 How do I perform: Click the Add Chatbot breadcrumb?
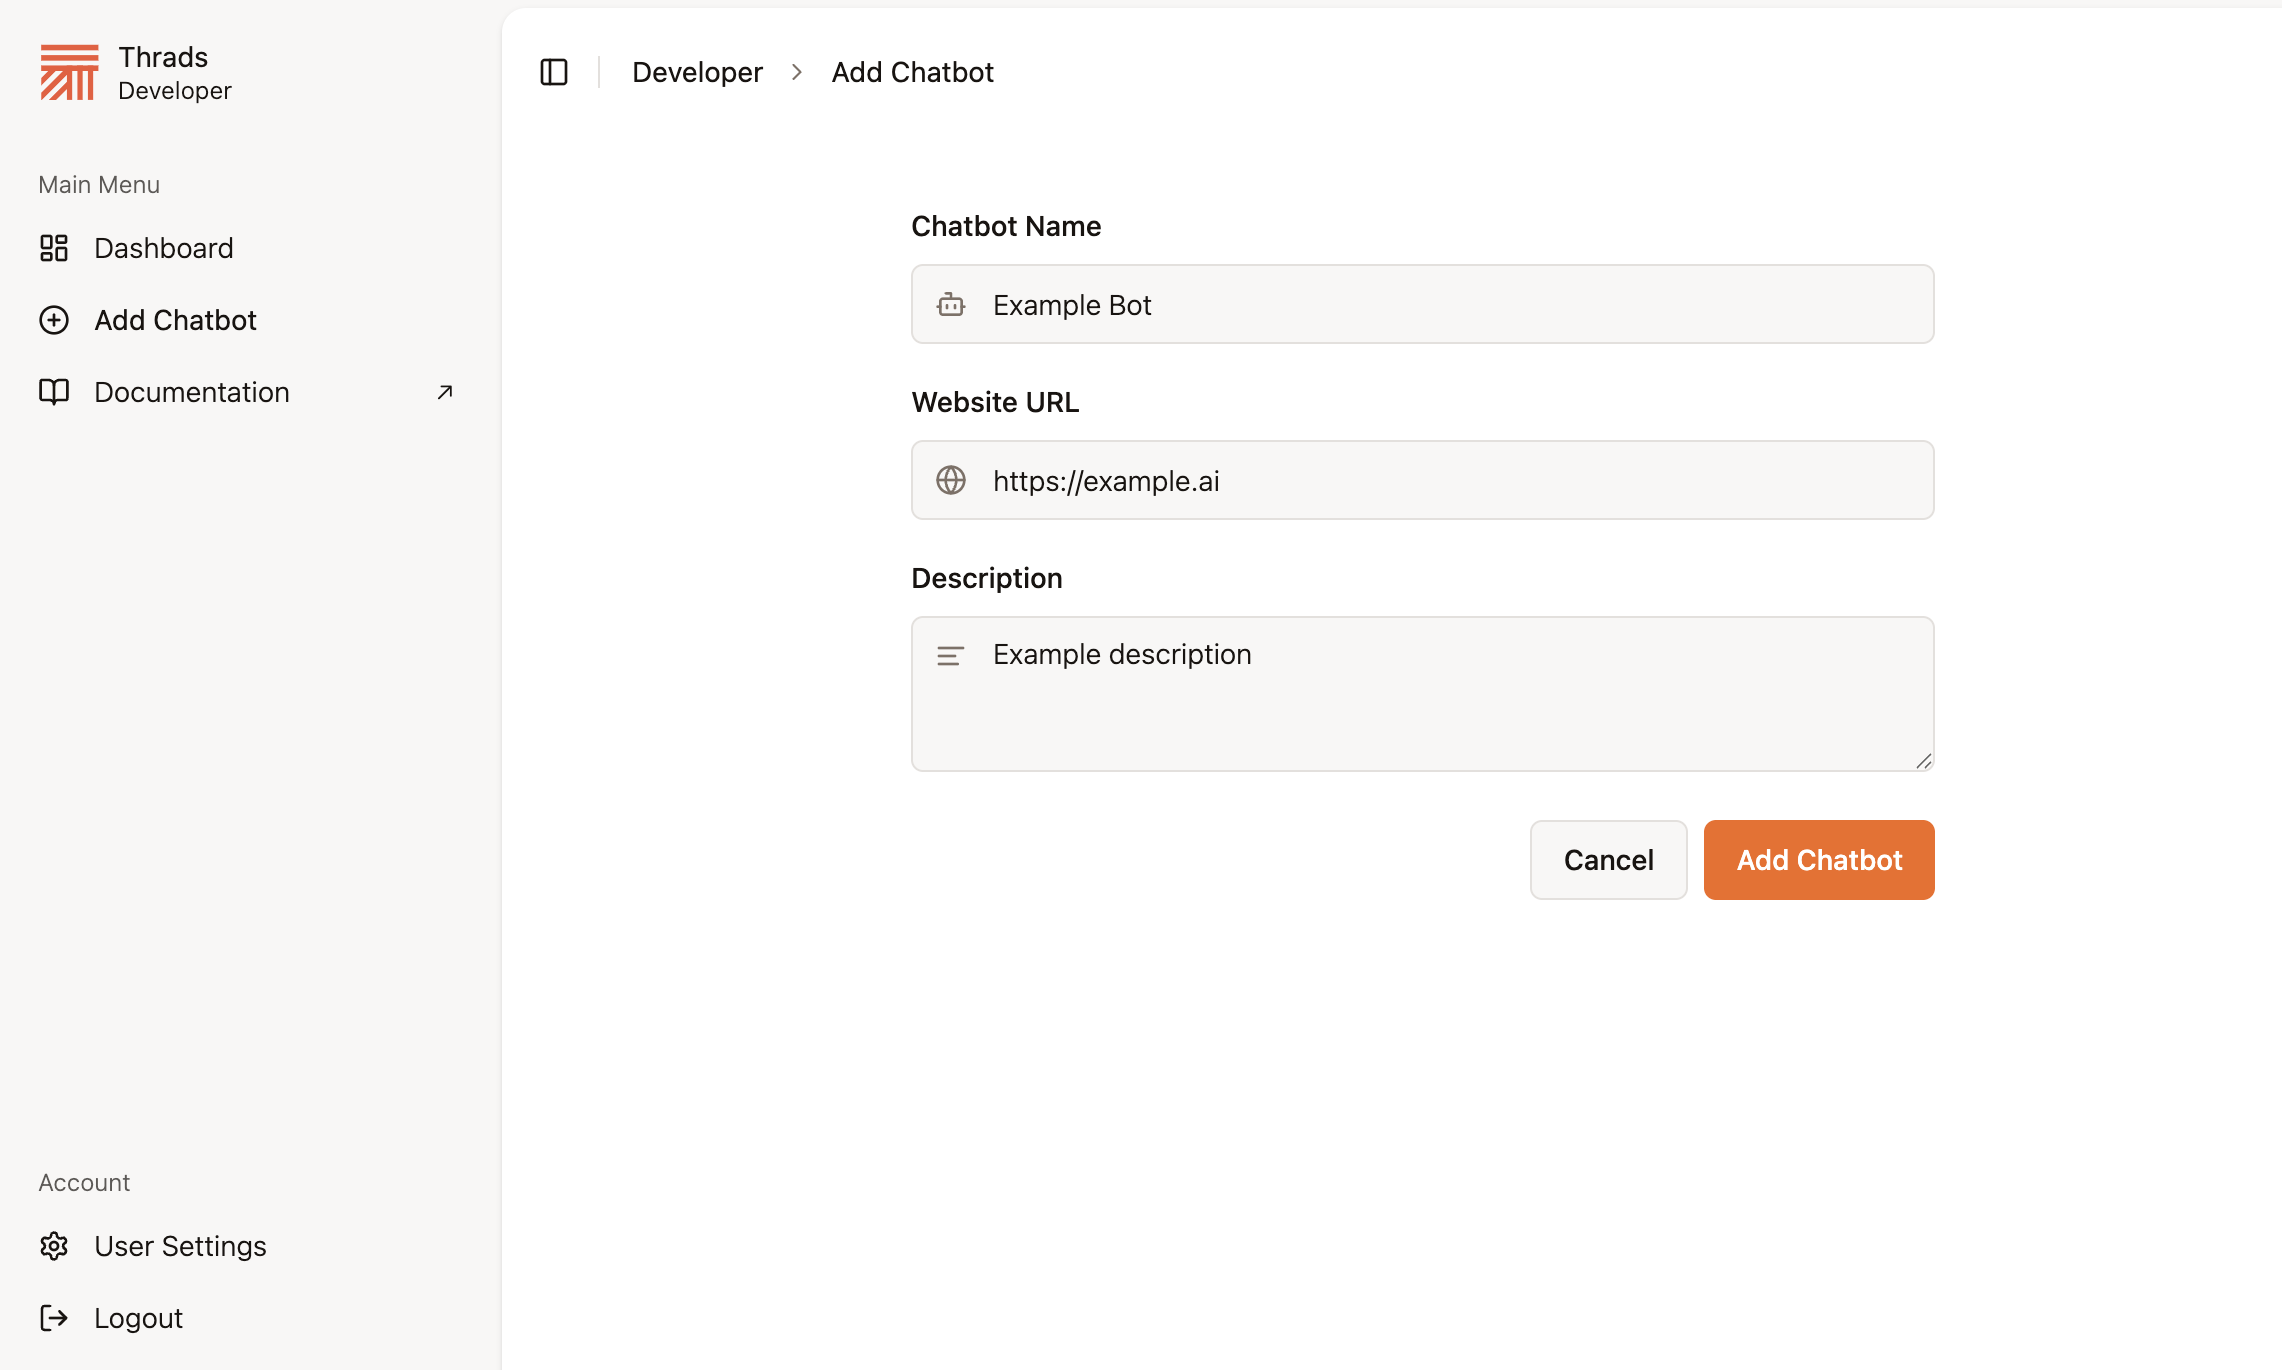tap(912, 72)
